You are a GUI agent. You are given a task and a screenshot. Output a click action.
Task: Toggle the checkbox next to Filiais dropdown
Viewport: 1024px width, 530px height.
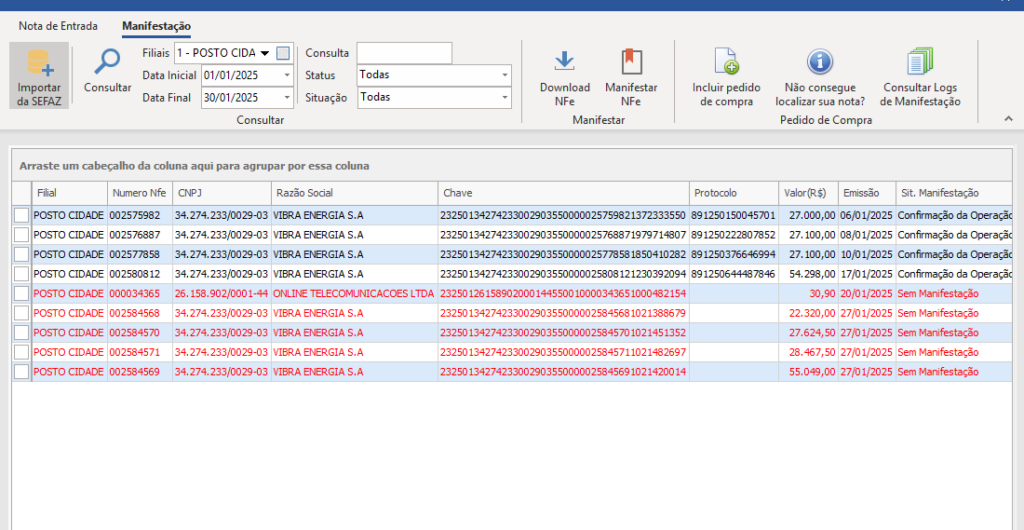[284, 53]
